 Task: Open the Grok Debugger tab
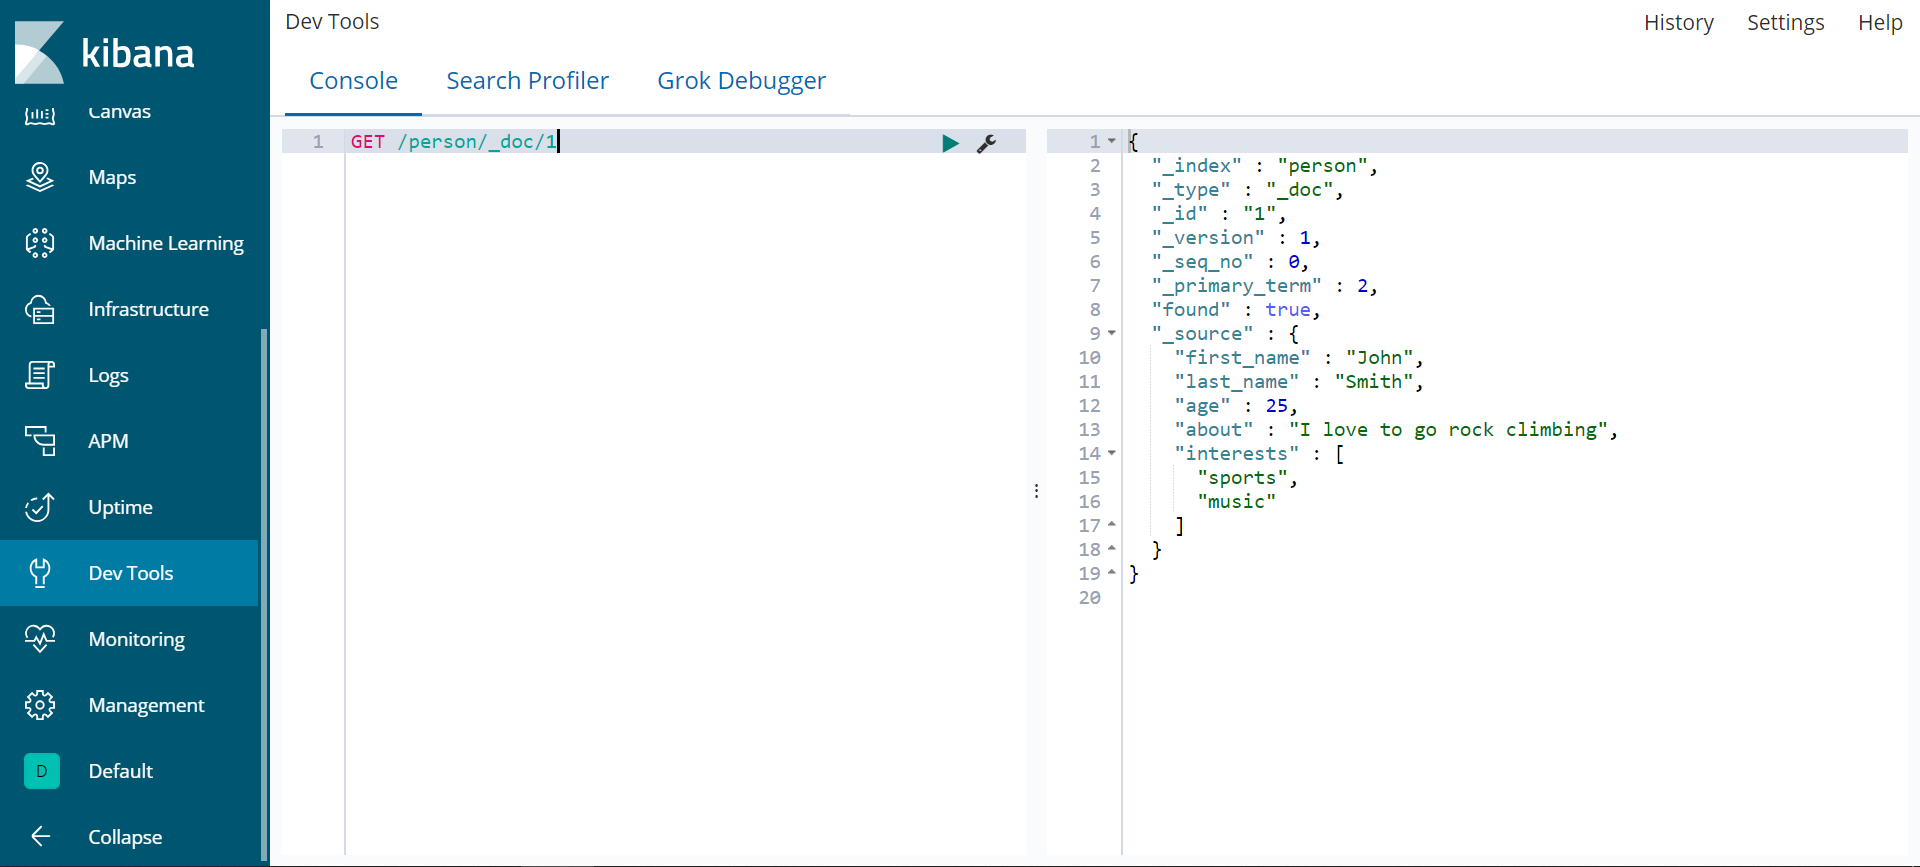(x=741, y=81)
